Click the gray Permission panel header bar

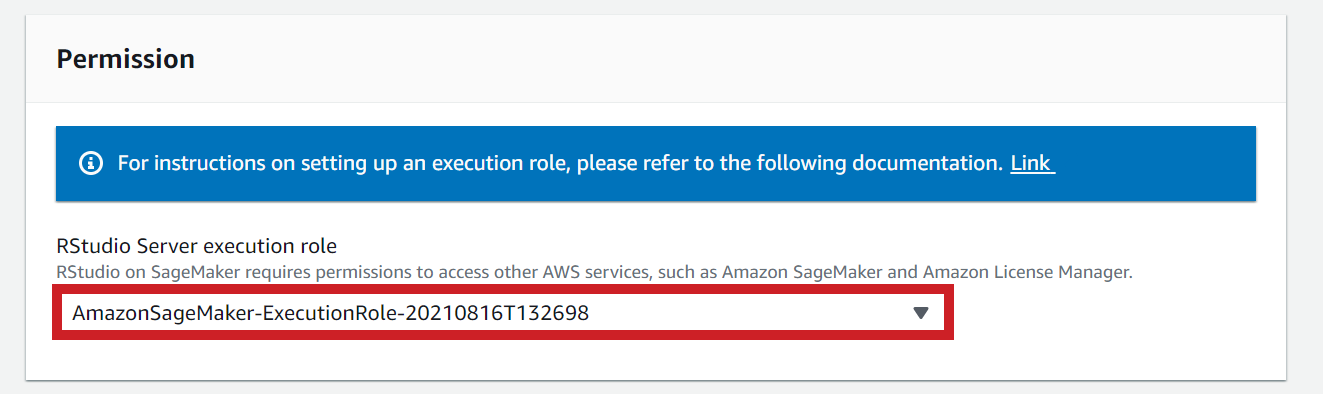pyautogui.click(x=656, y=59)
